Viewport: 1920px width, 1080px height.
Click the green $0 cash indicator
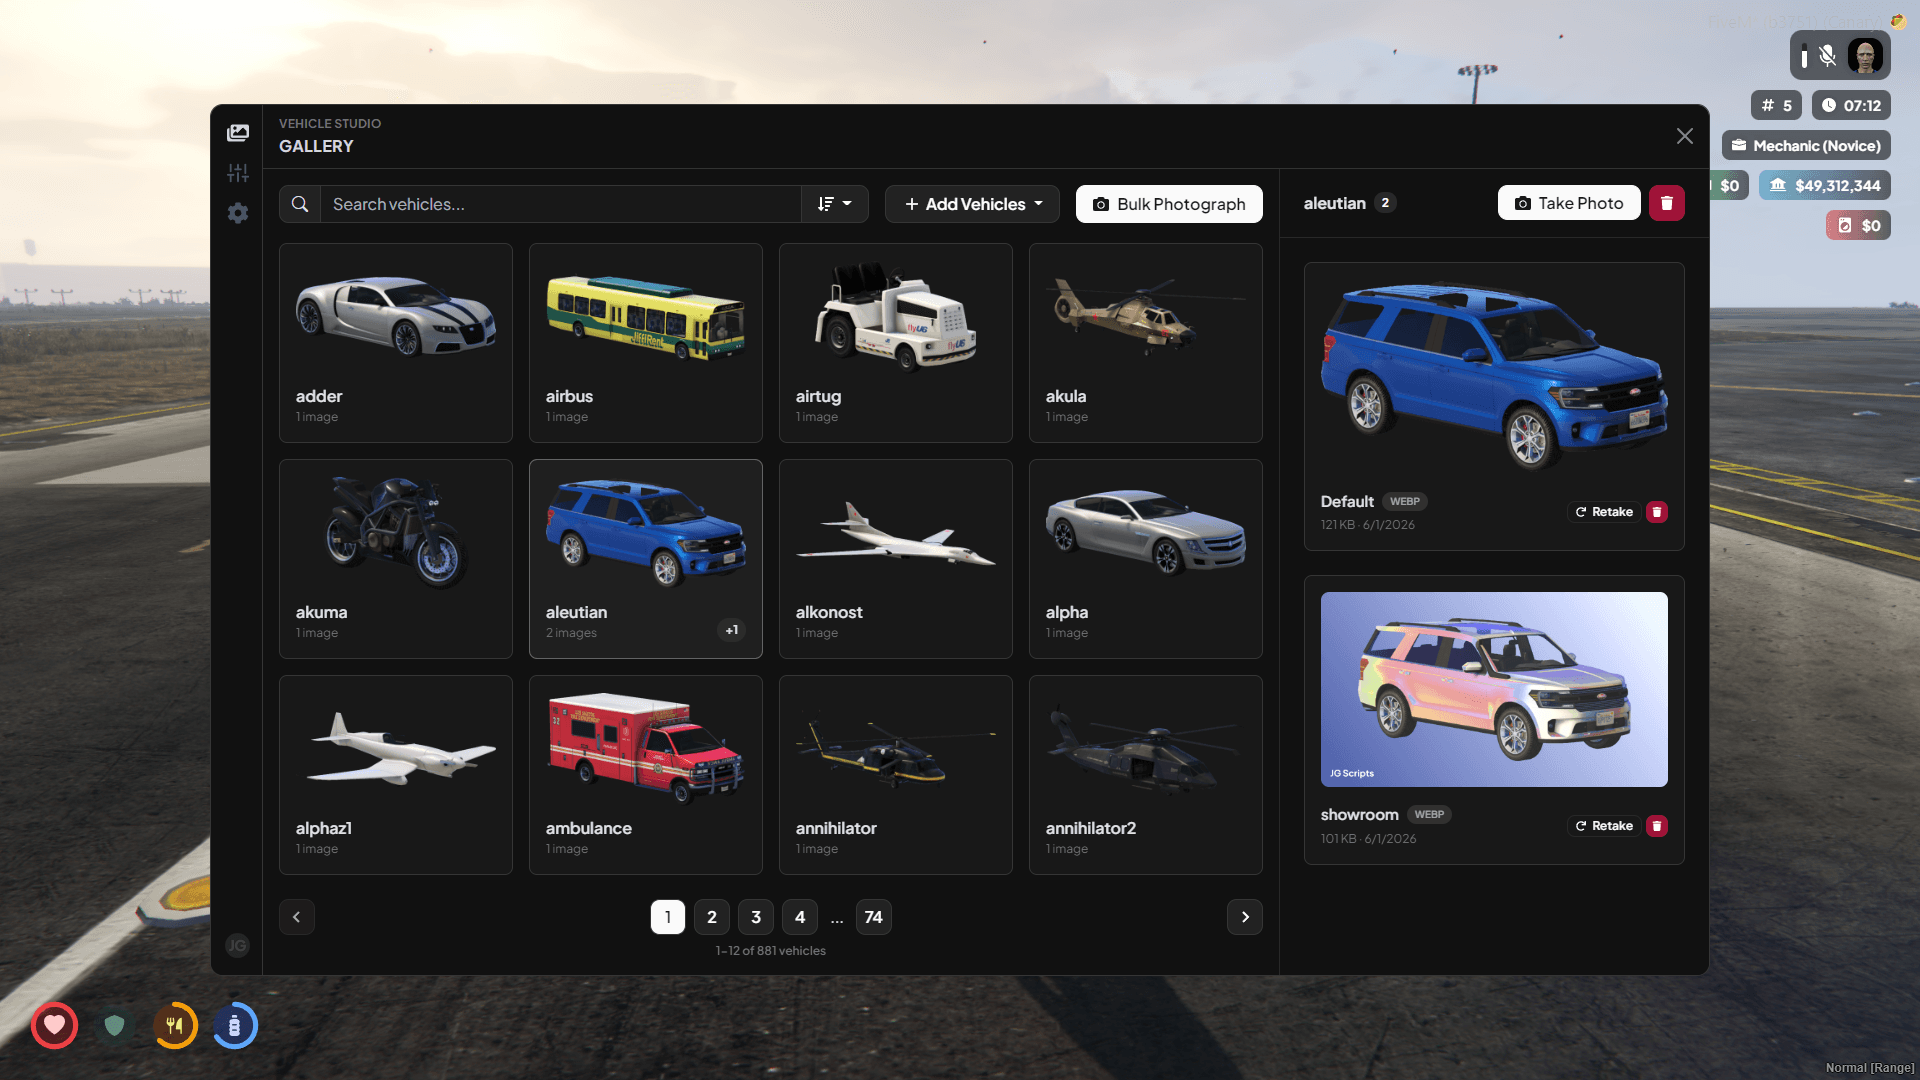1729,185
